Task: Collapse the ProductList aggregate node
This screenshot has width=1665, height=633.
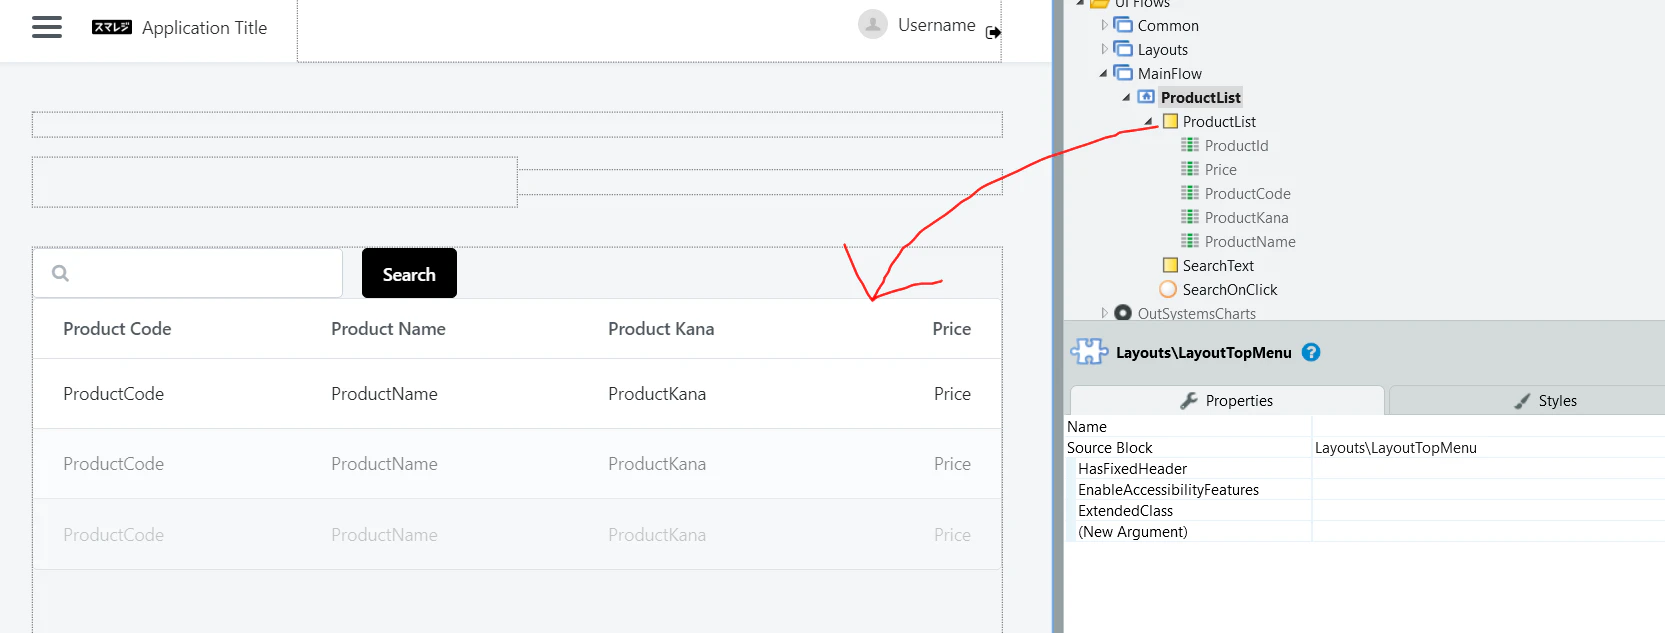Action: click(x=1149, y=121)
